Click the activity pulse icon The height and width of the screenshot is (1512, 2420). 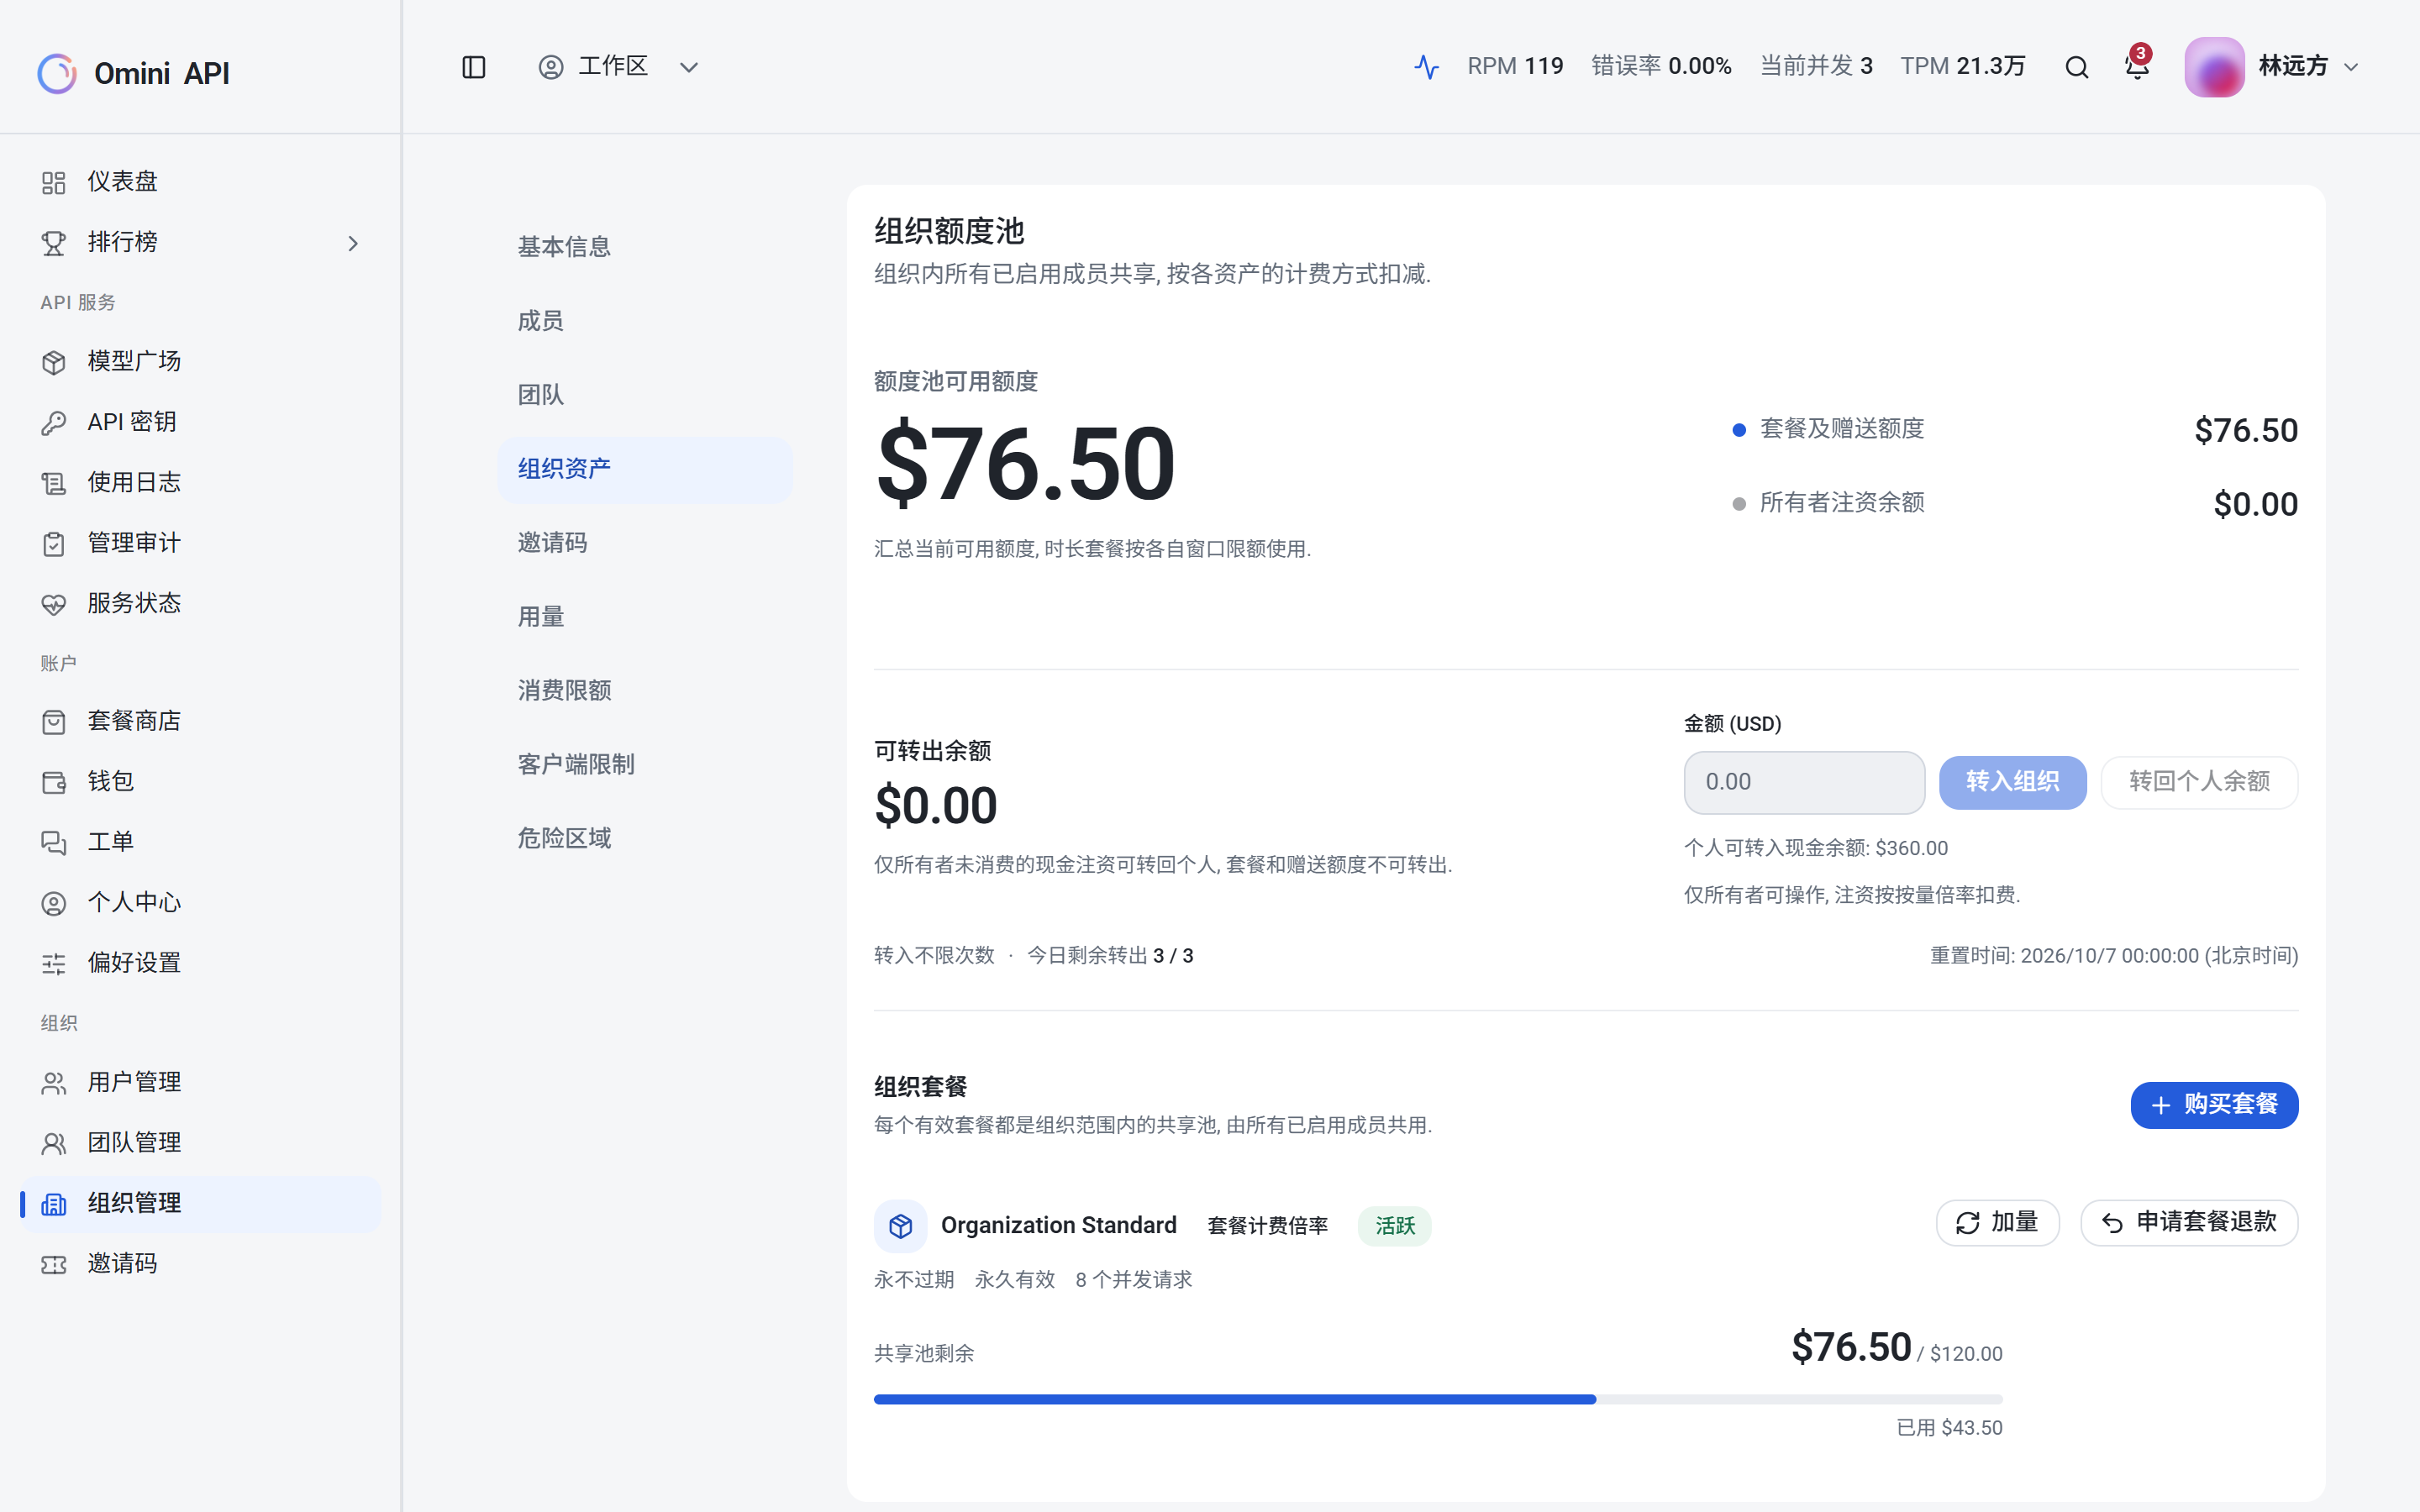pos(1426,67)
